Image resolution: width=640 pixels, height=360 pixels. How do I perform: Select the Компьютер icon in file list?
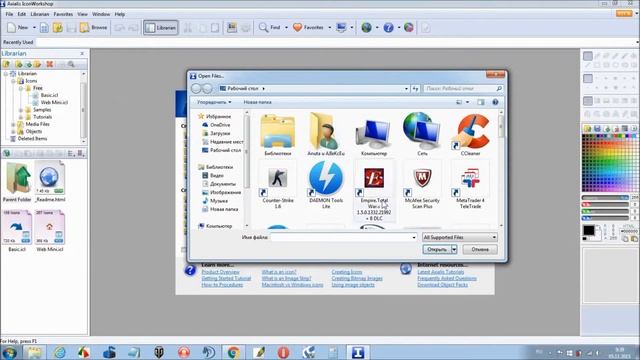(374, 135)
